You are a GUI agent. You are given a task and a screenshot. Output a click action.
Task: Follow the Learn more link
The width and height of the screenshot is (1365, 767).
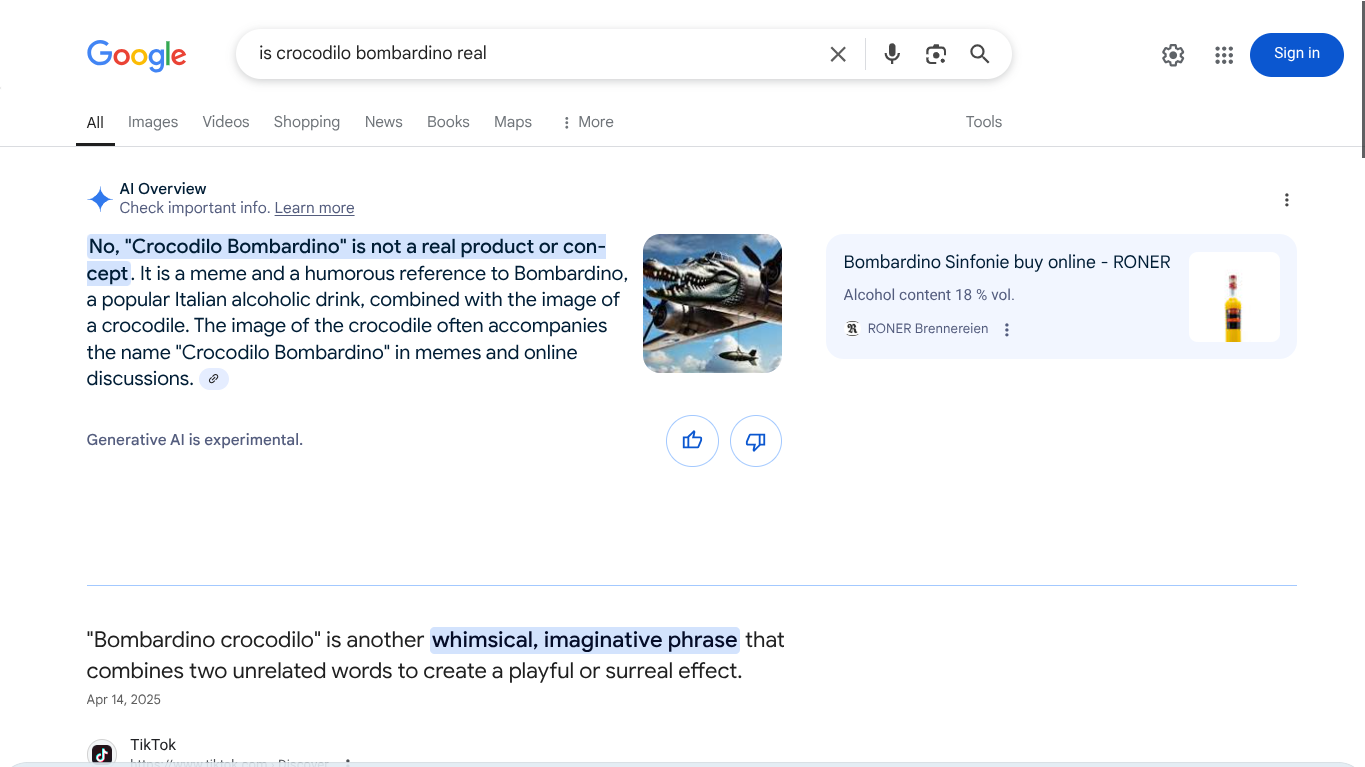[x=314, y=208]
